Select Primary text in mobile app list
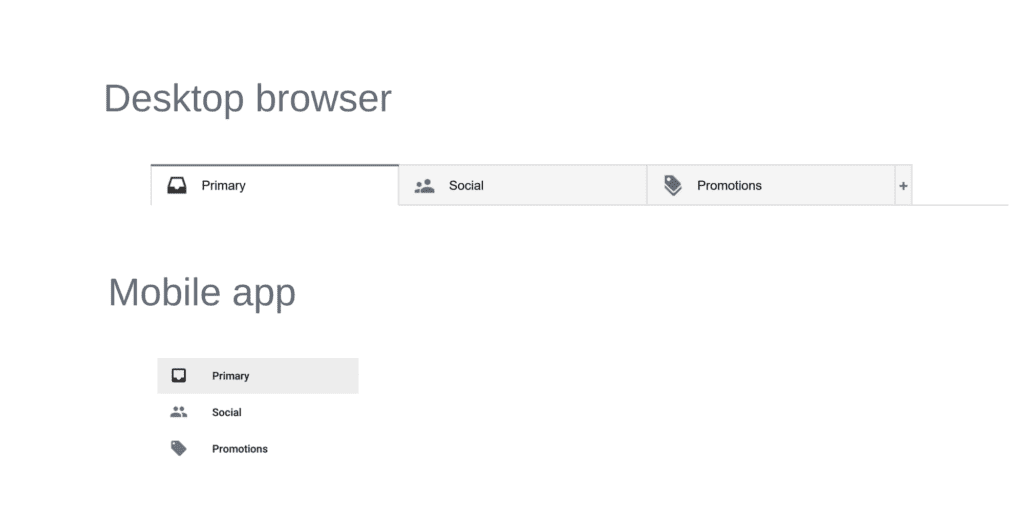 click(231, 376)
